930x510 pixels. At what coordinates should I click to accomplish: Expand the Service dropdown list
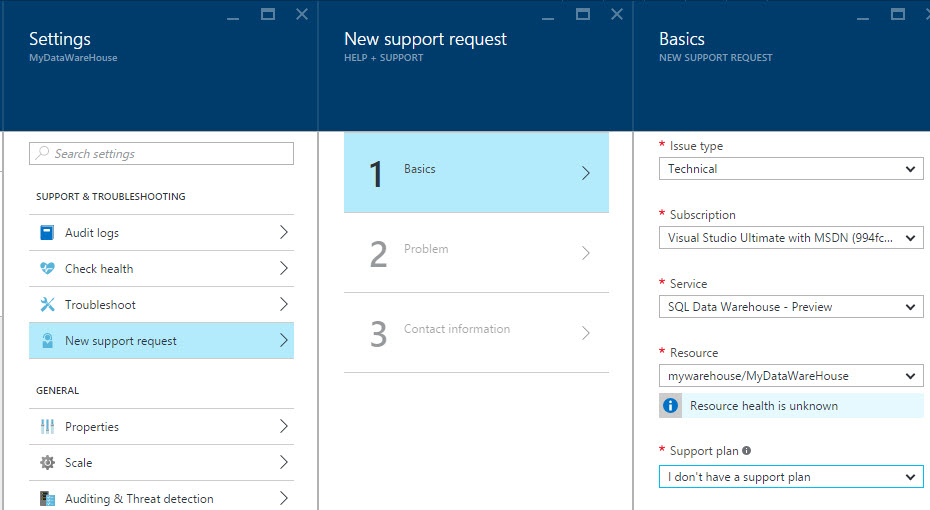[x=790, y=307]
